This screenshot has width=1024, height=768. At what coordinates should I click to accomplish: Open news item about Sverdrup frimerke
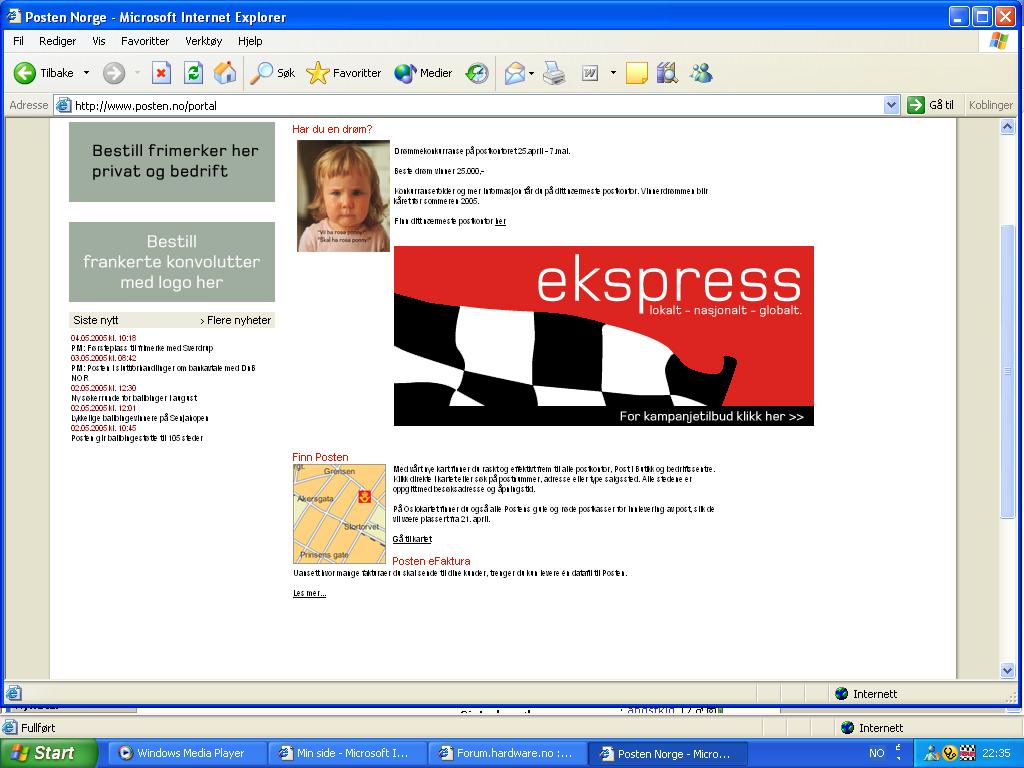tap(142, 348)
